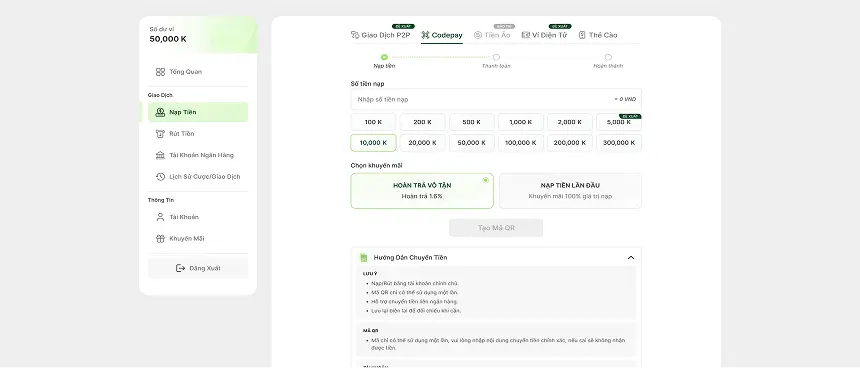Click the Codepay tab icon
This screenshot has width=860, height=368.
425,35
